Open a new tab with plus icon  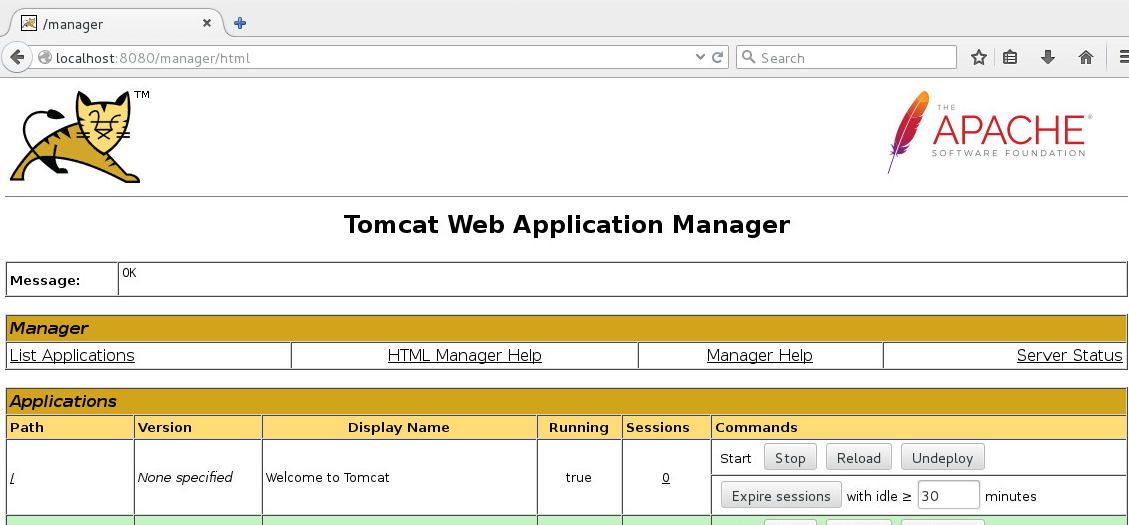240,23
